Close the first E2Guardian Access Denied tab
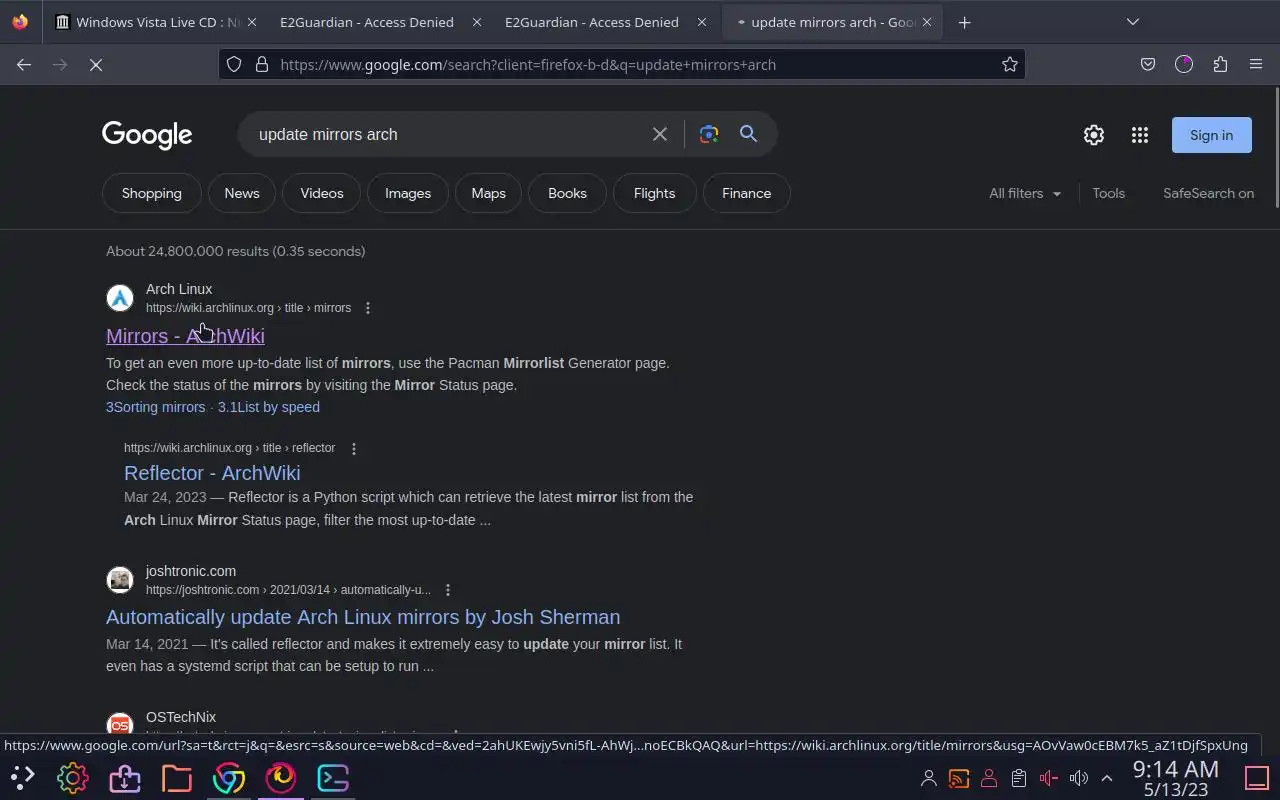 point(476,22)
